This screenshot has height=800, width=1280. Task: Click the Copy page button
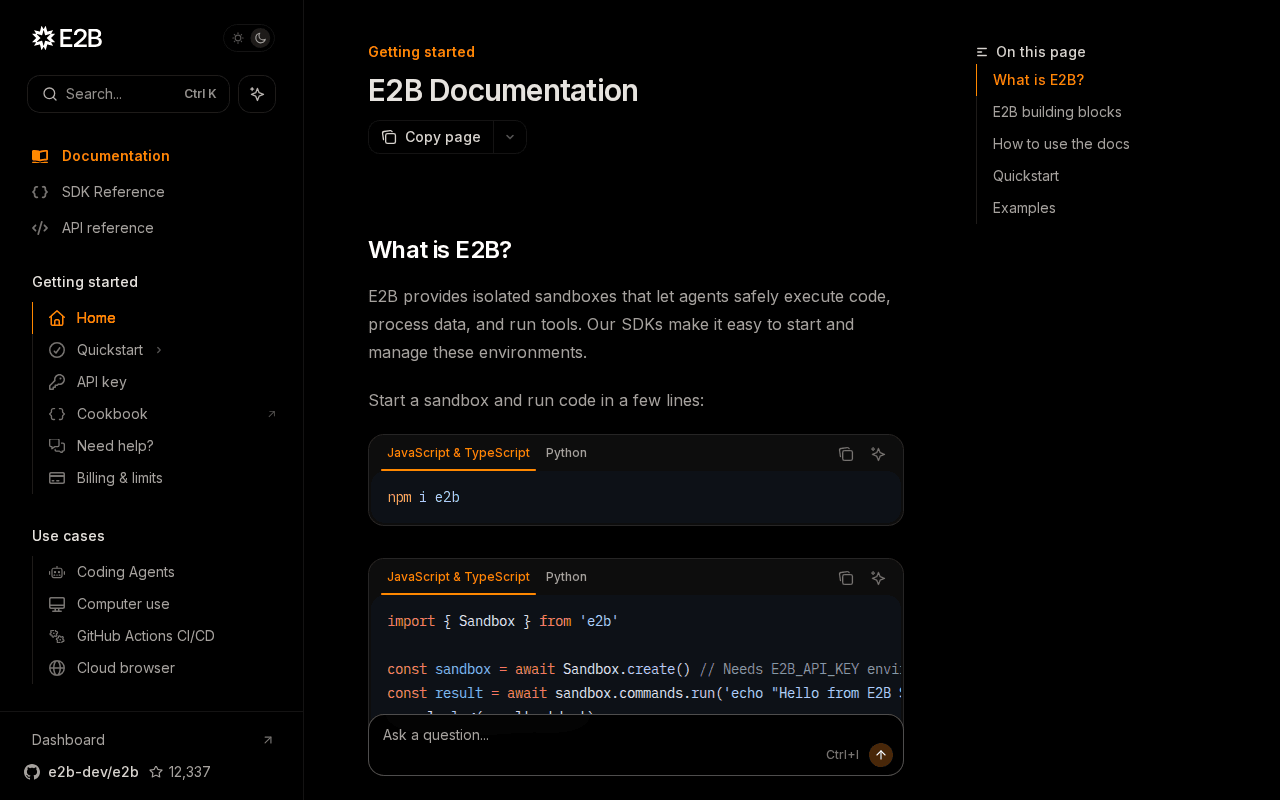point(431,137)
